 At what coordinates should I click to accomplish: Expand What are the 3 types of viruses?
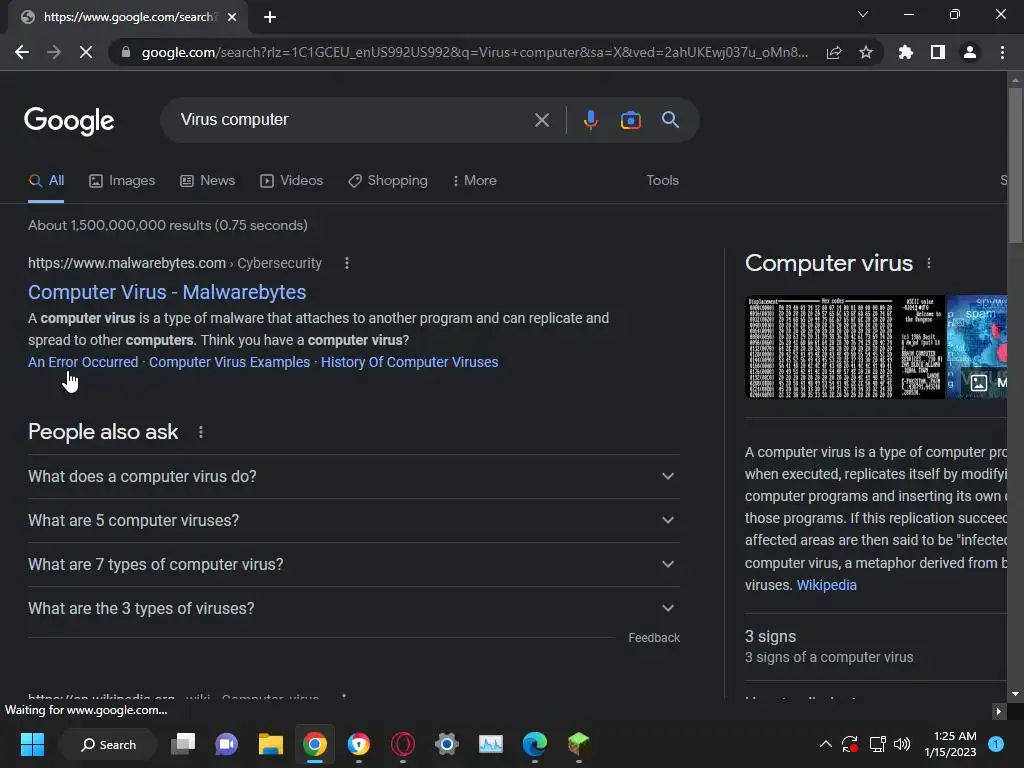click(x=354, y=609)
